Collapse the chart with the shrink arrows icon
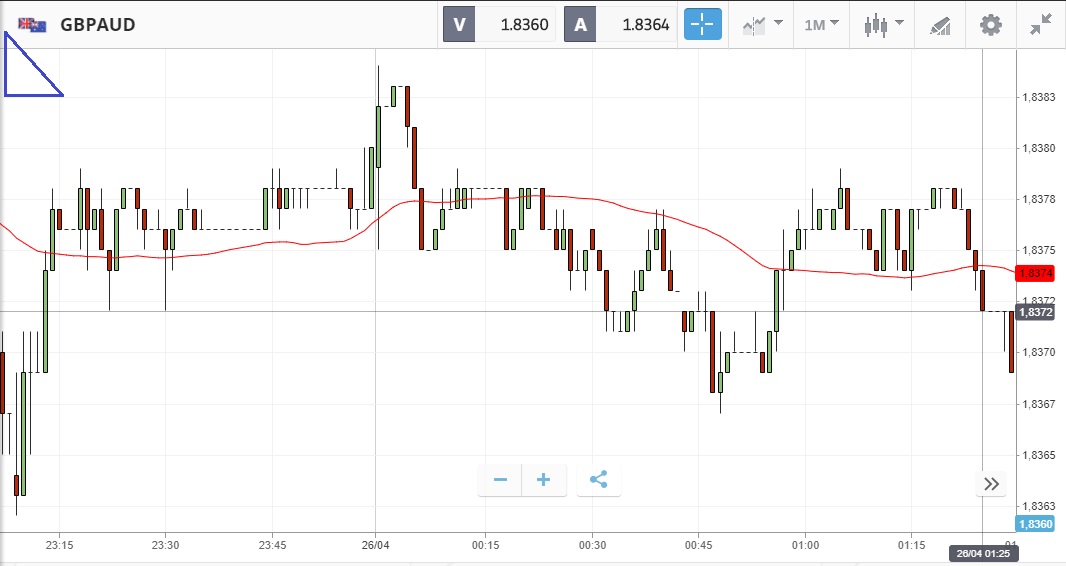Screen dimensions: 1066x566 [1041, 24]
